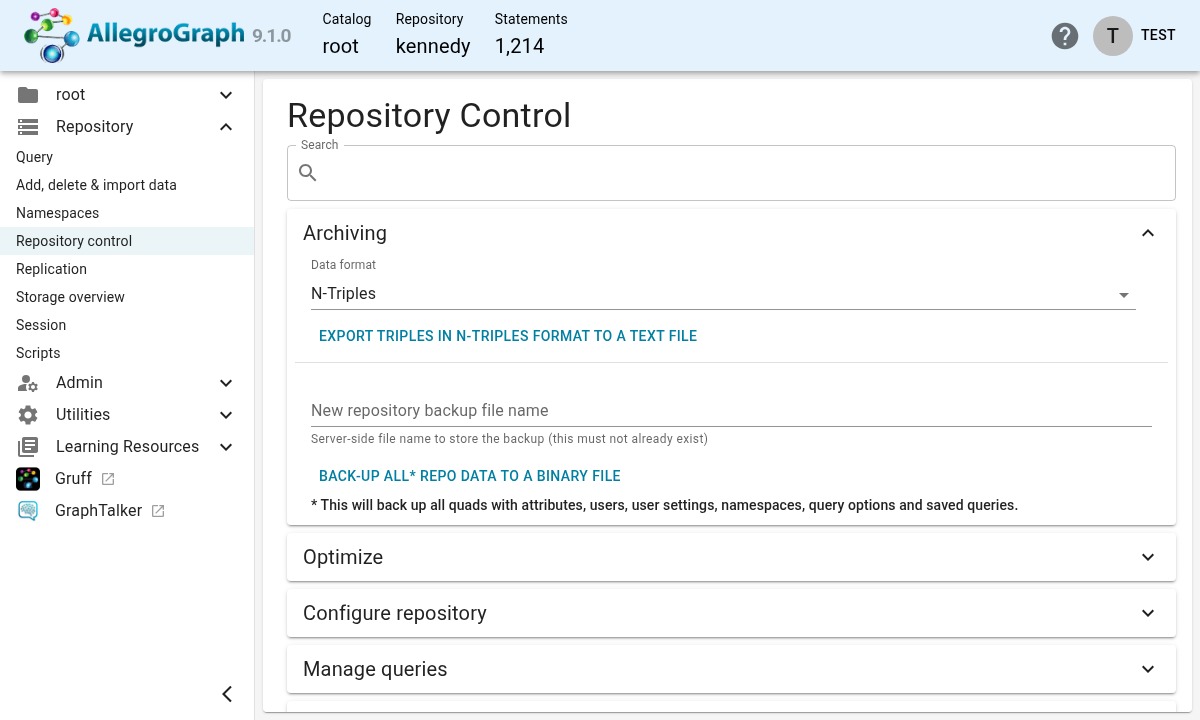Screen dimensions: 1200x720
Task: Focus the Repository Control Search field
Action: [731, 173]
